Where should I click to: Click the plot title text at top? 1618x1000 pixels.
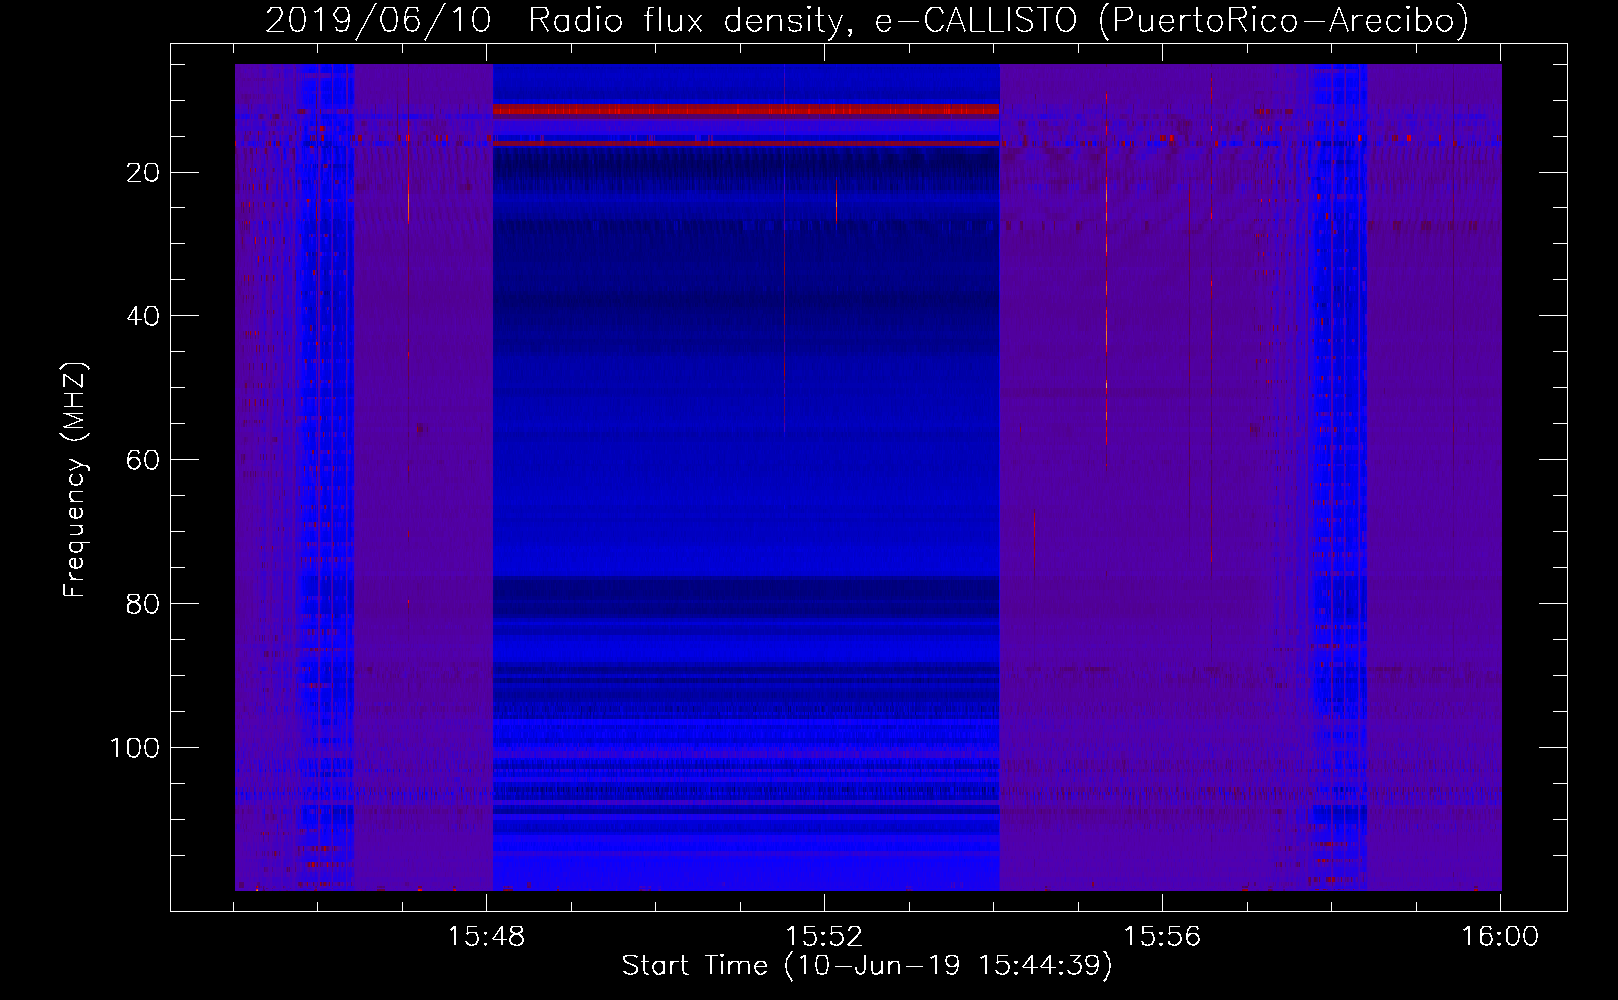point(867,20)
